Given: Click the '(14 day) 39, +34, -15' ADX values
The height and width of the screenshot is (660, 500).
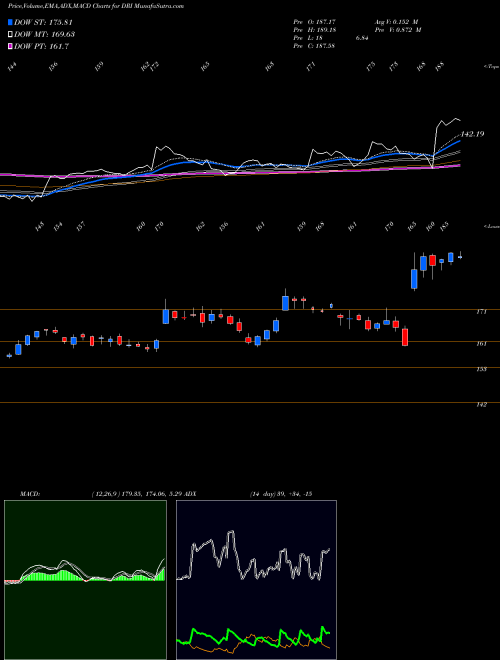Looking at the screenshot, I should (281, 494).
